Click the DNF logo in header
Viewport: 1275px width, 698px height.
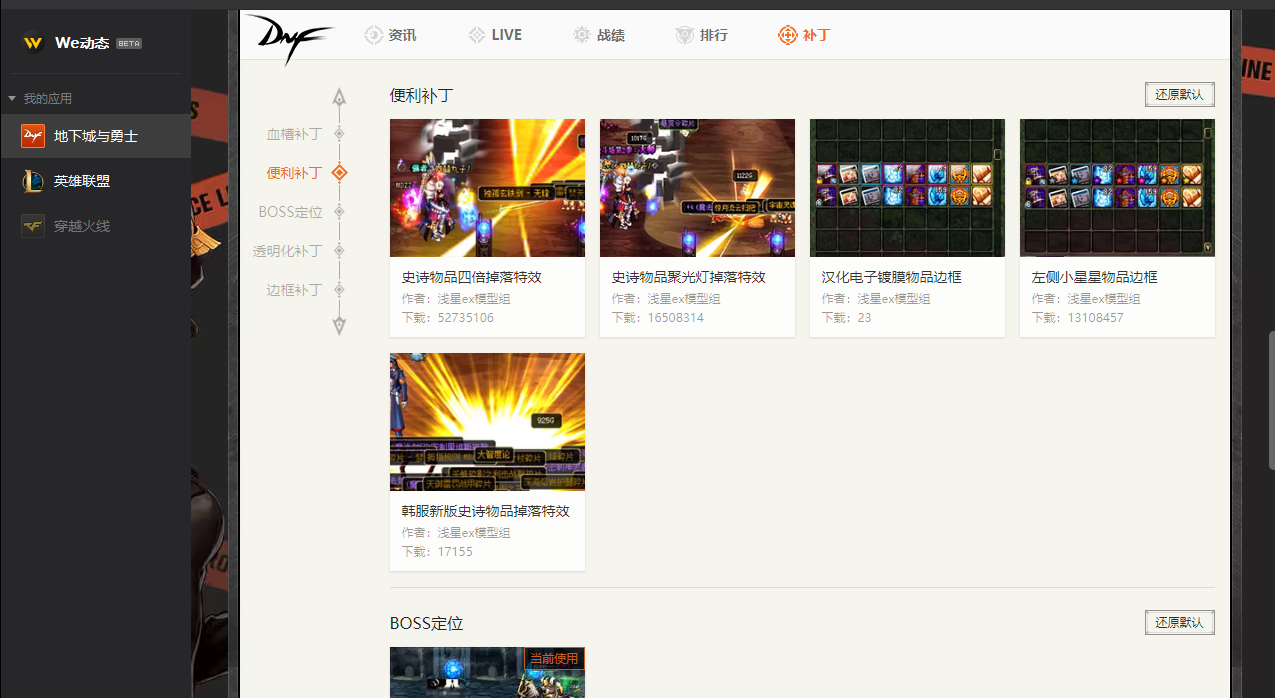(288, 38)
